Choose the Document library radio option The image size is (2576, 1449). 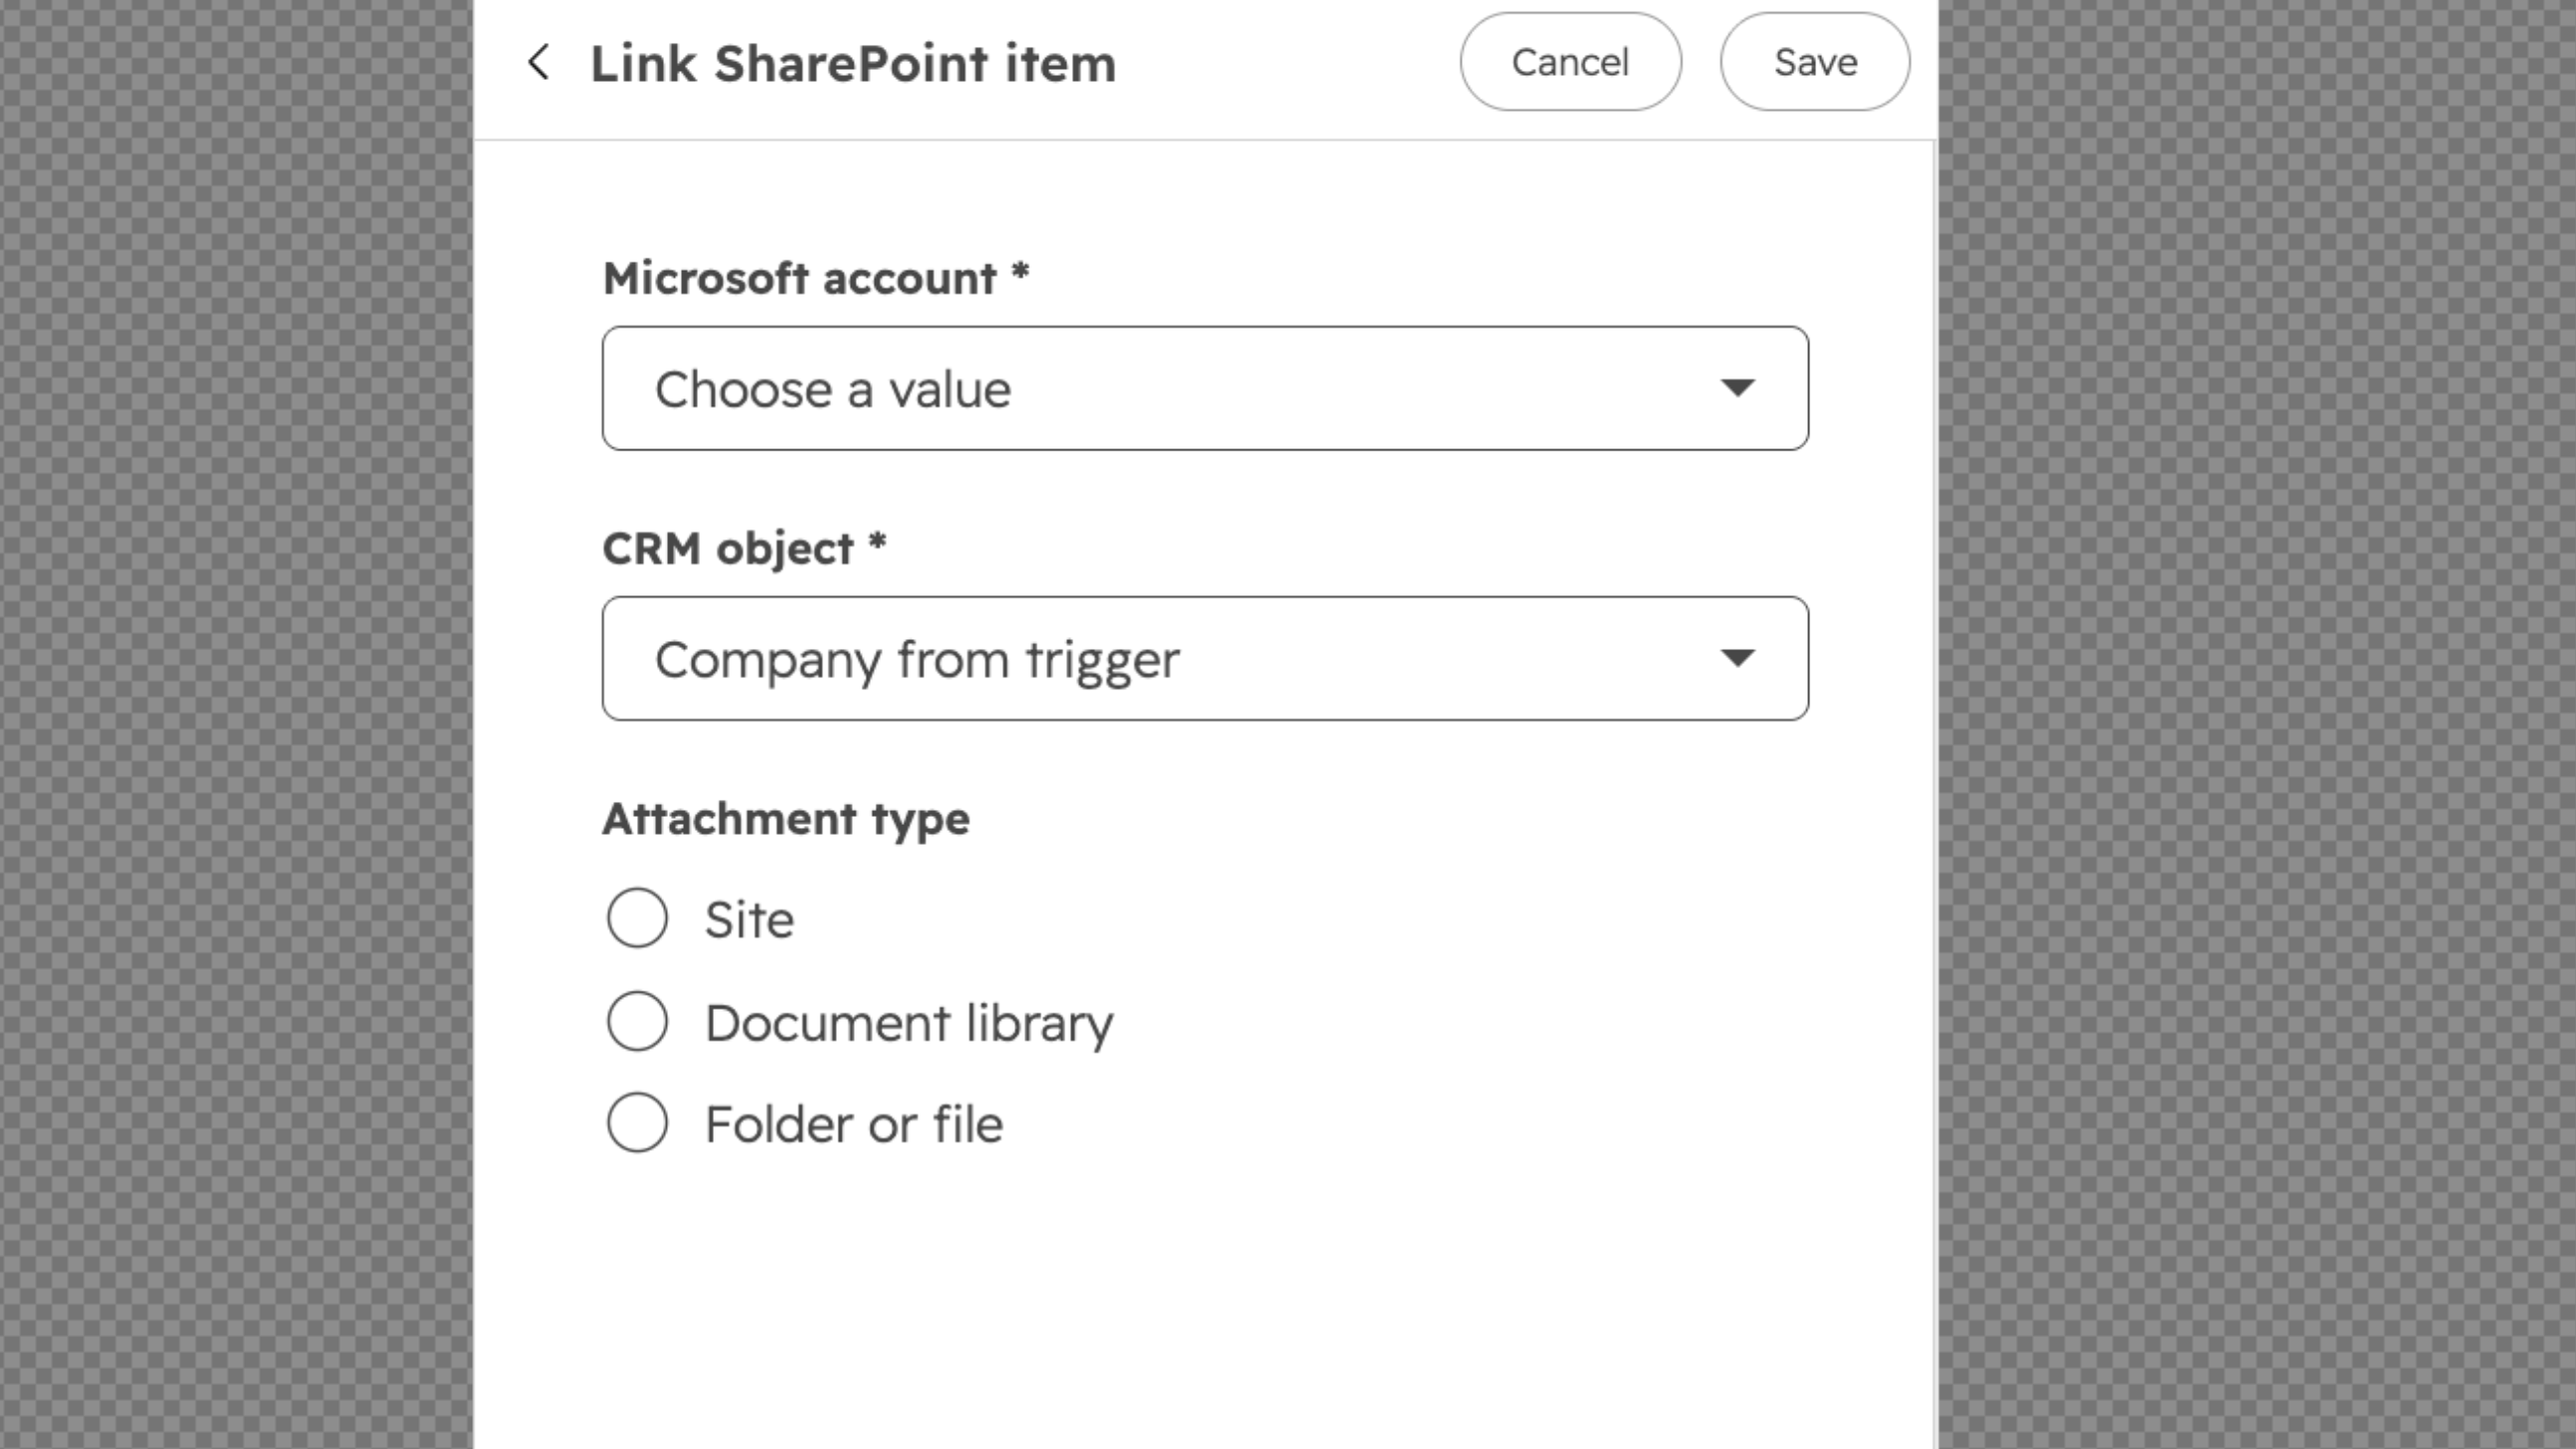point(637,1021)
